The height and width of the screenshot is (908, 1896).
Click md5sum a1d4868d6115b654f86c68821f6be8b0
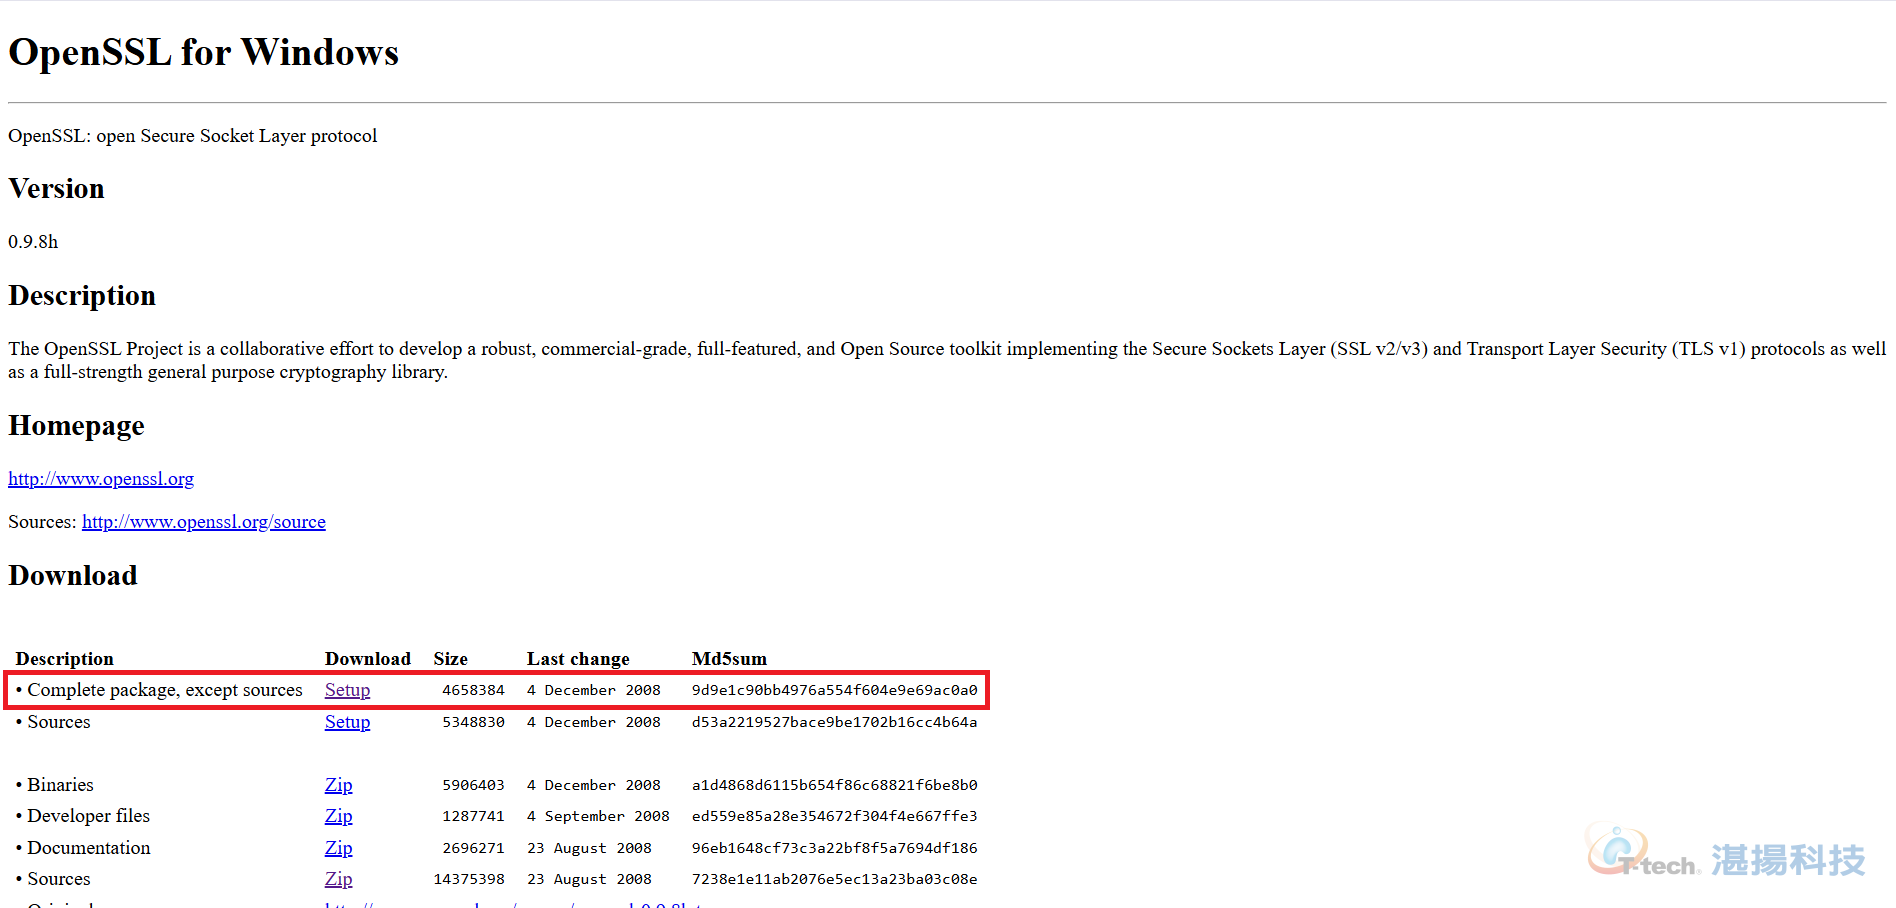click(x=834, y=785)
